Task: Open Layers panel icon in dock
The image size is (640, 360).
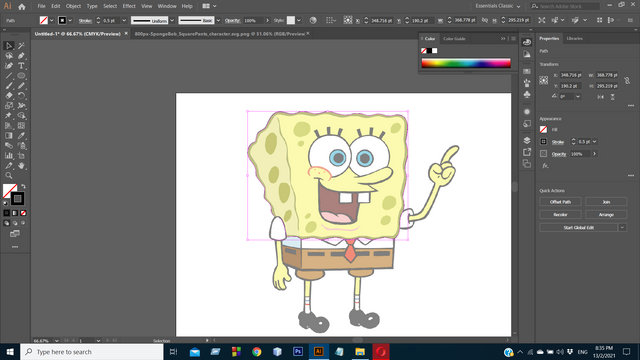Action: coord(527,140)
